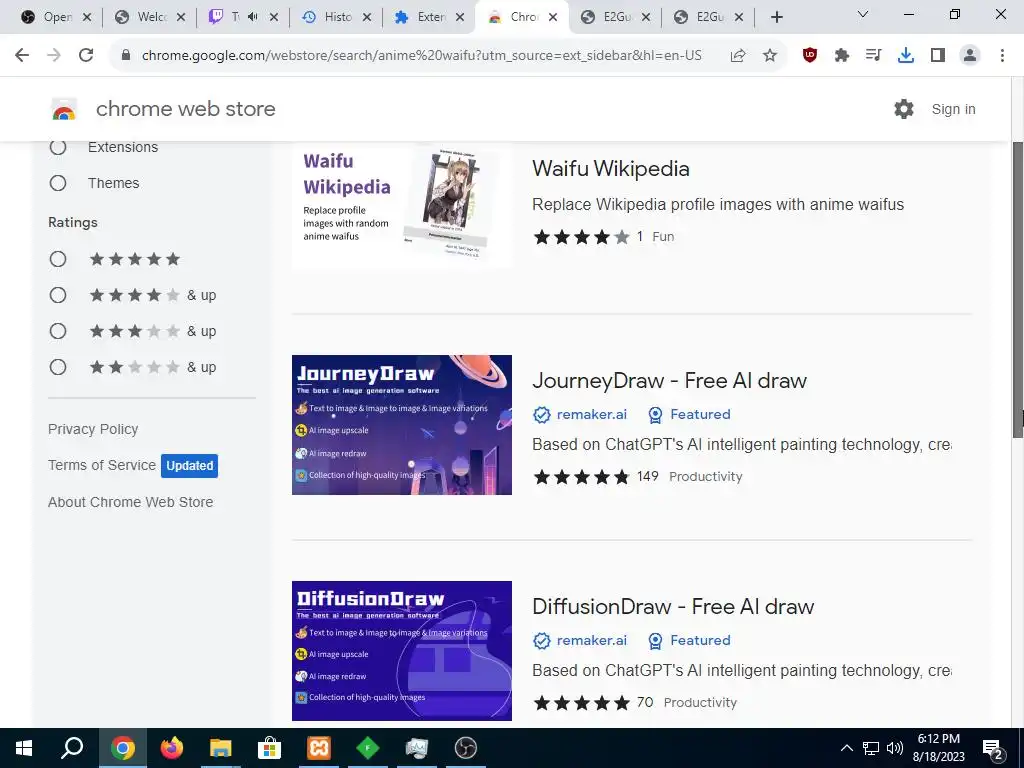The width and height of the screenshot is (1024, 768).
Task: Open taskbar search magnifier
Action: (72, 748)
